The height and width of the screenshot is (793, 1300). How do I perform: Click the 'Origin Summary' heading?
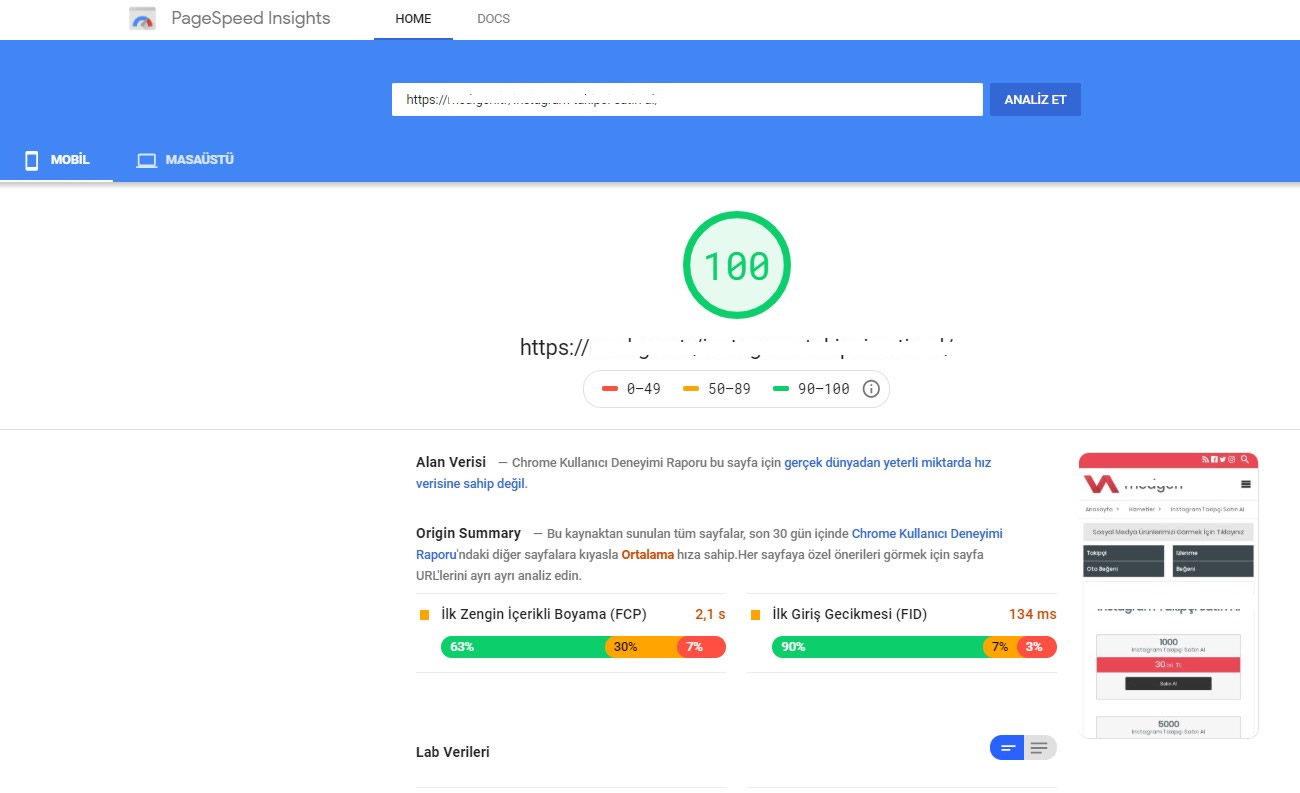pos(468,533)
